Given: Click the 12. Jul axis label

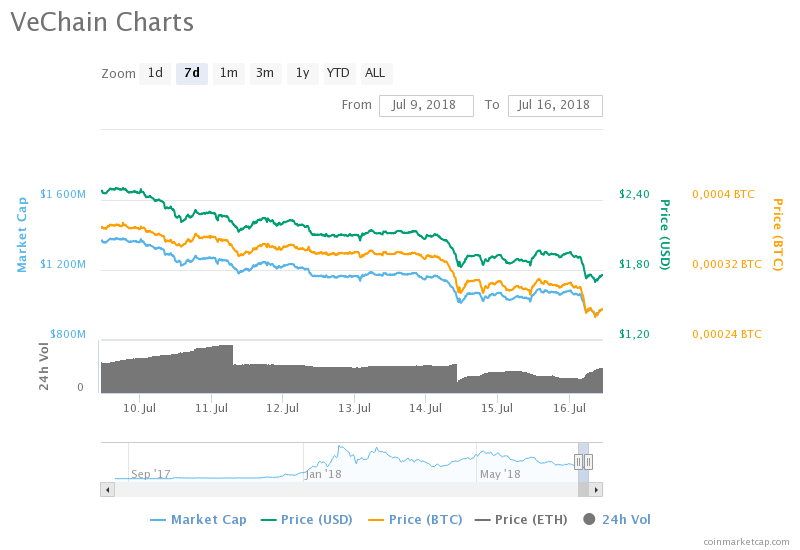Looking at the screenshot, I should coord(282,408).
